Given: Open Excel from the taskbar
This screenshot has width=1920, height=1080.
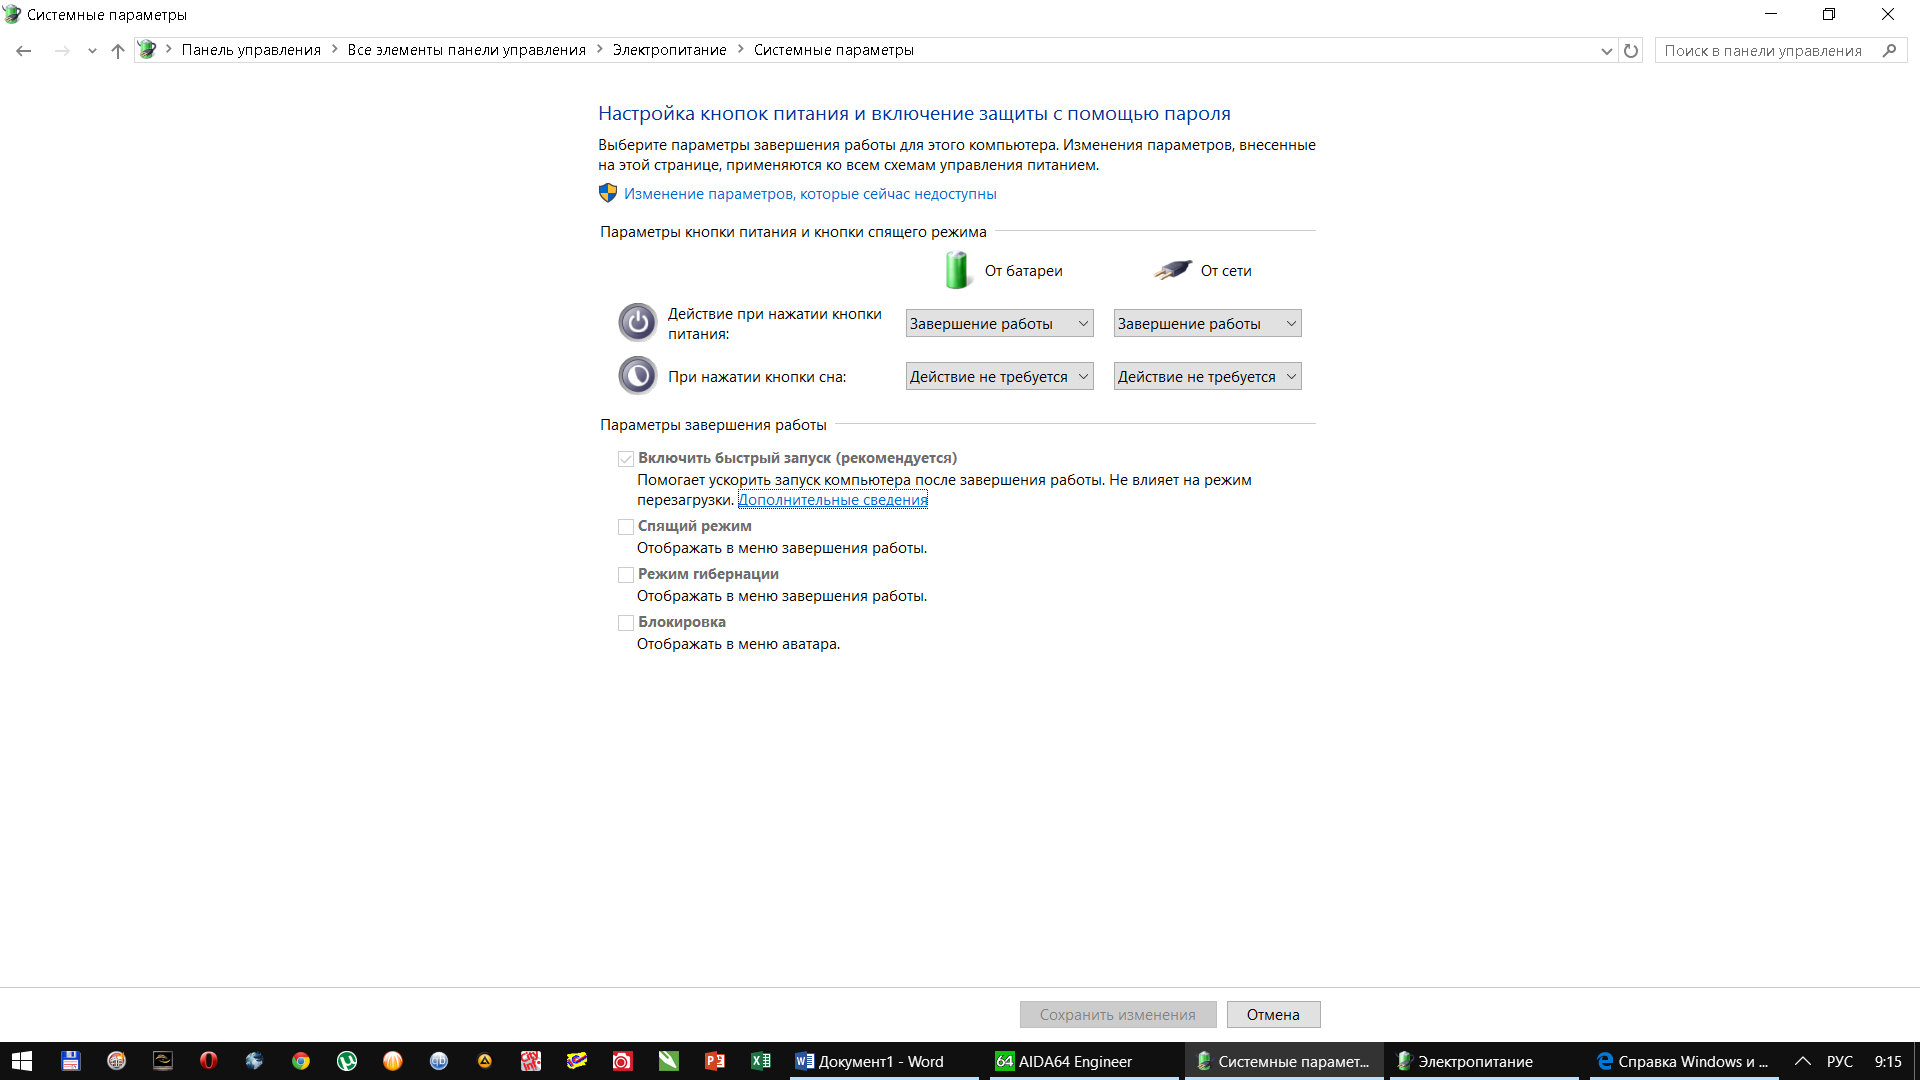Looking at the screenshot, I should [760, 1061].
